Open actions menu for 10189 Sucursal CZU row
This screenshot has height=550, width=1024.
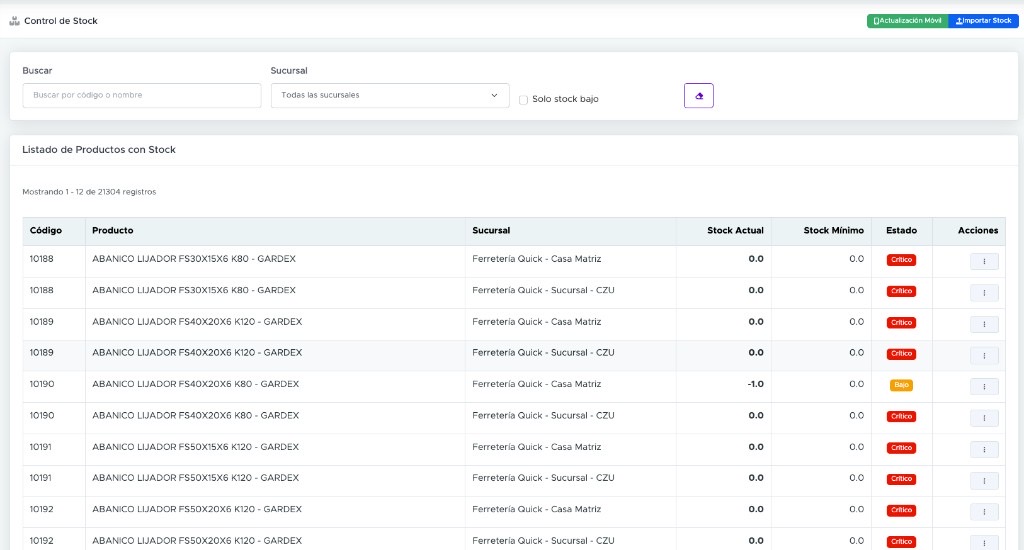984,355
